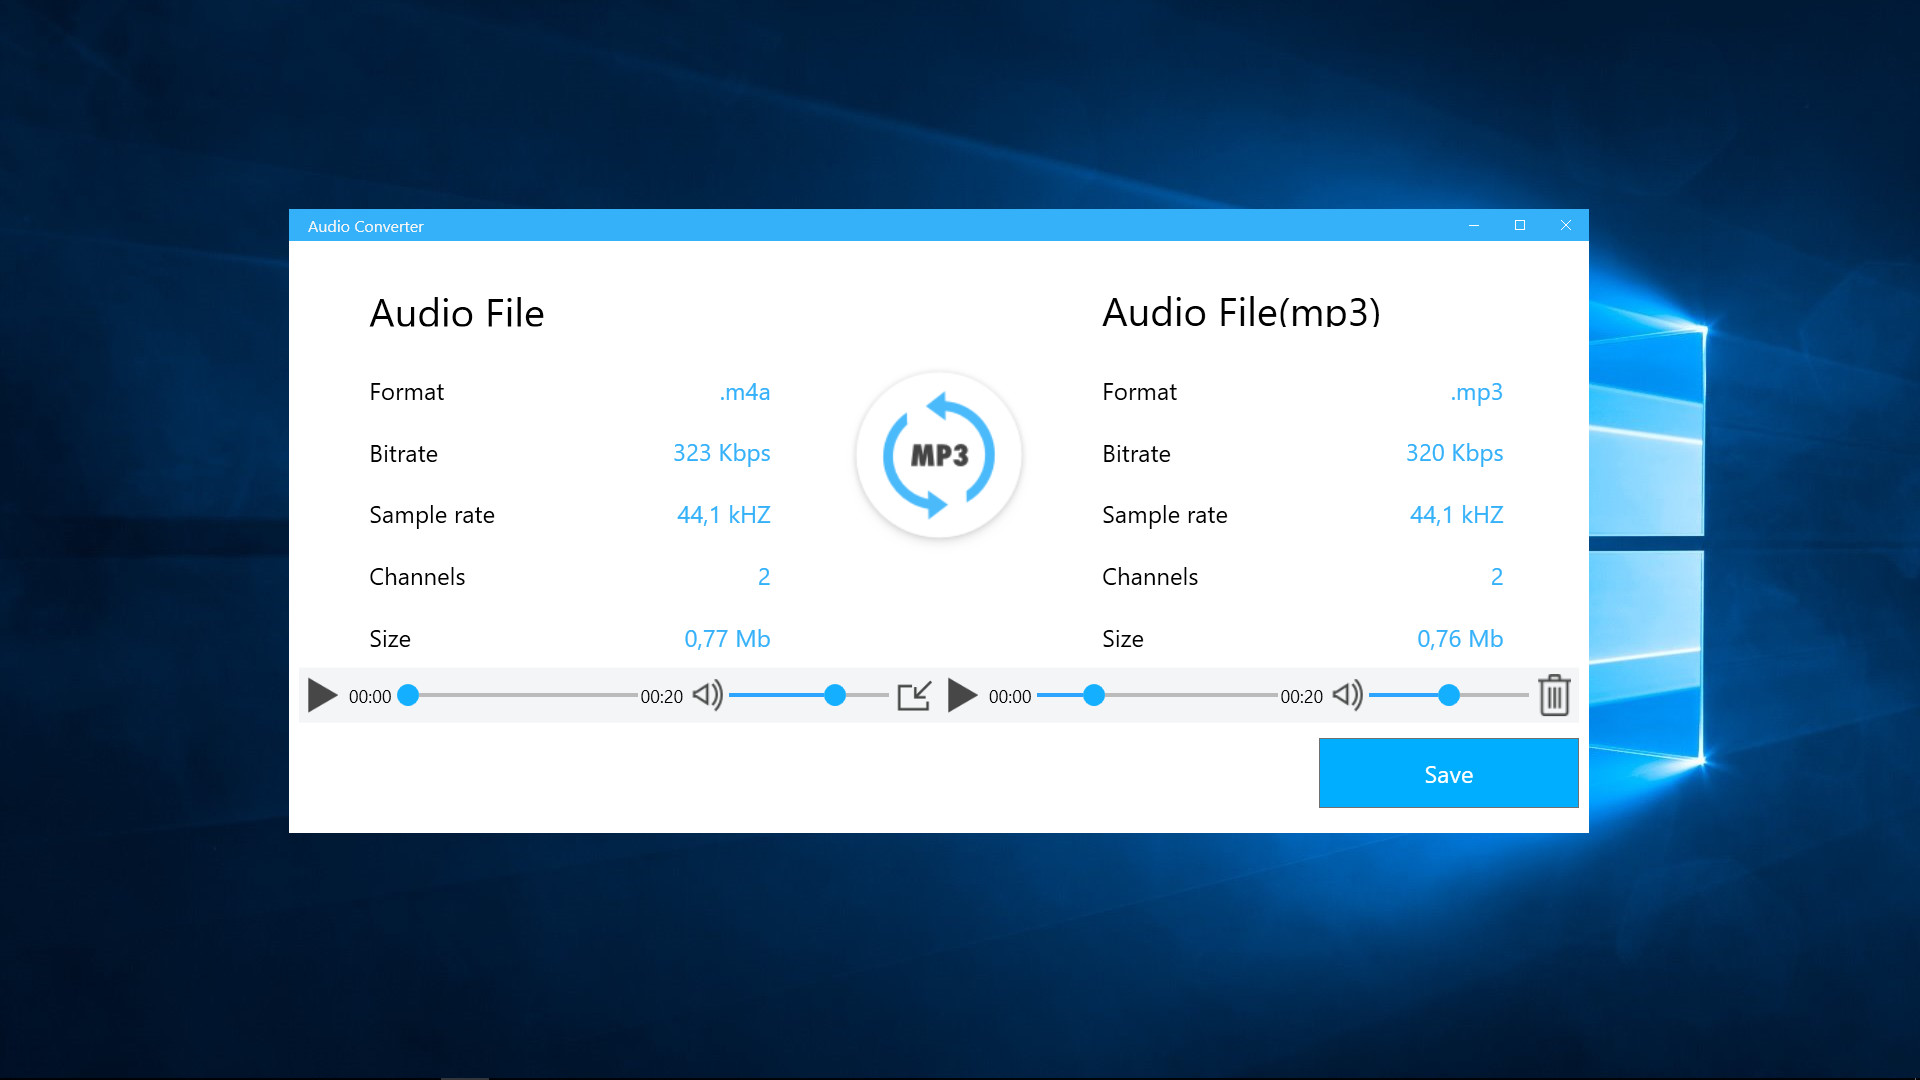
Task: Click the 44,1 kHZ sample rate value
Action: coord(723,515)
